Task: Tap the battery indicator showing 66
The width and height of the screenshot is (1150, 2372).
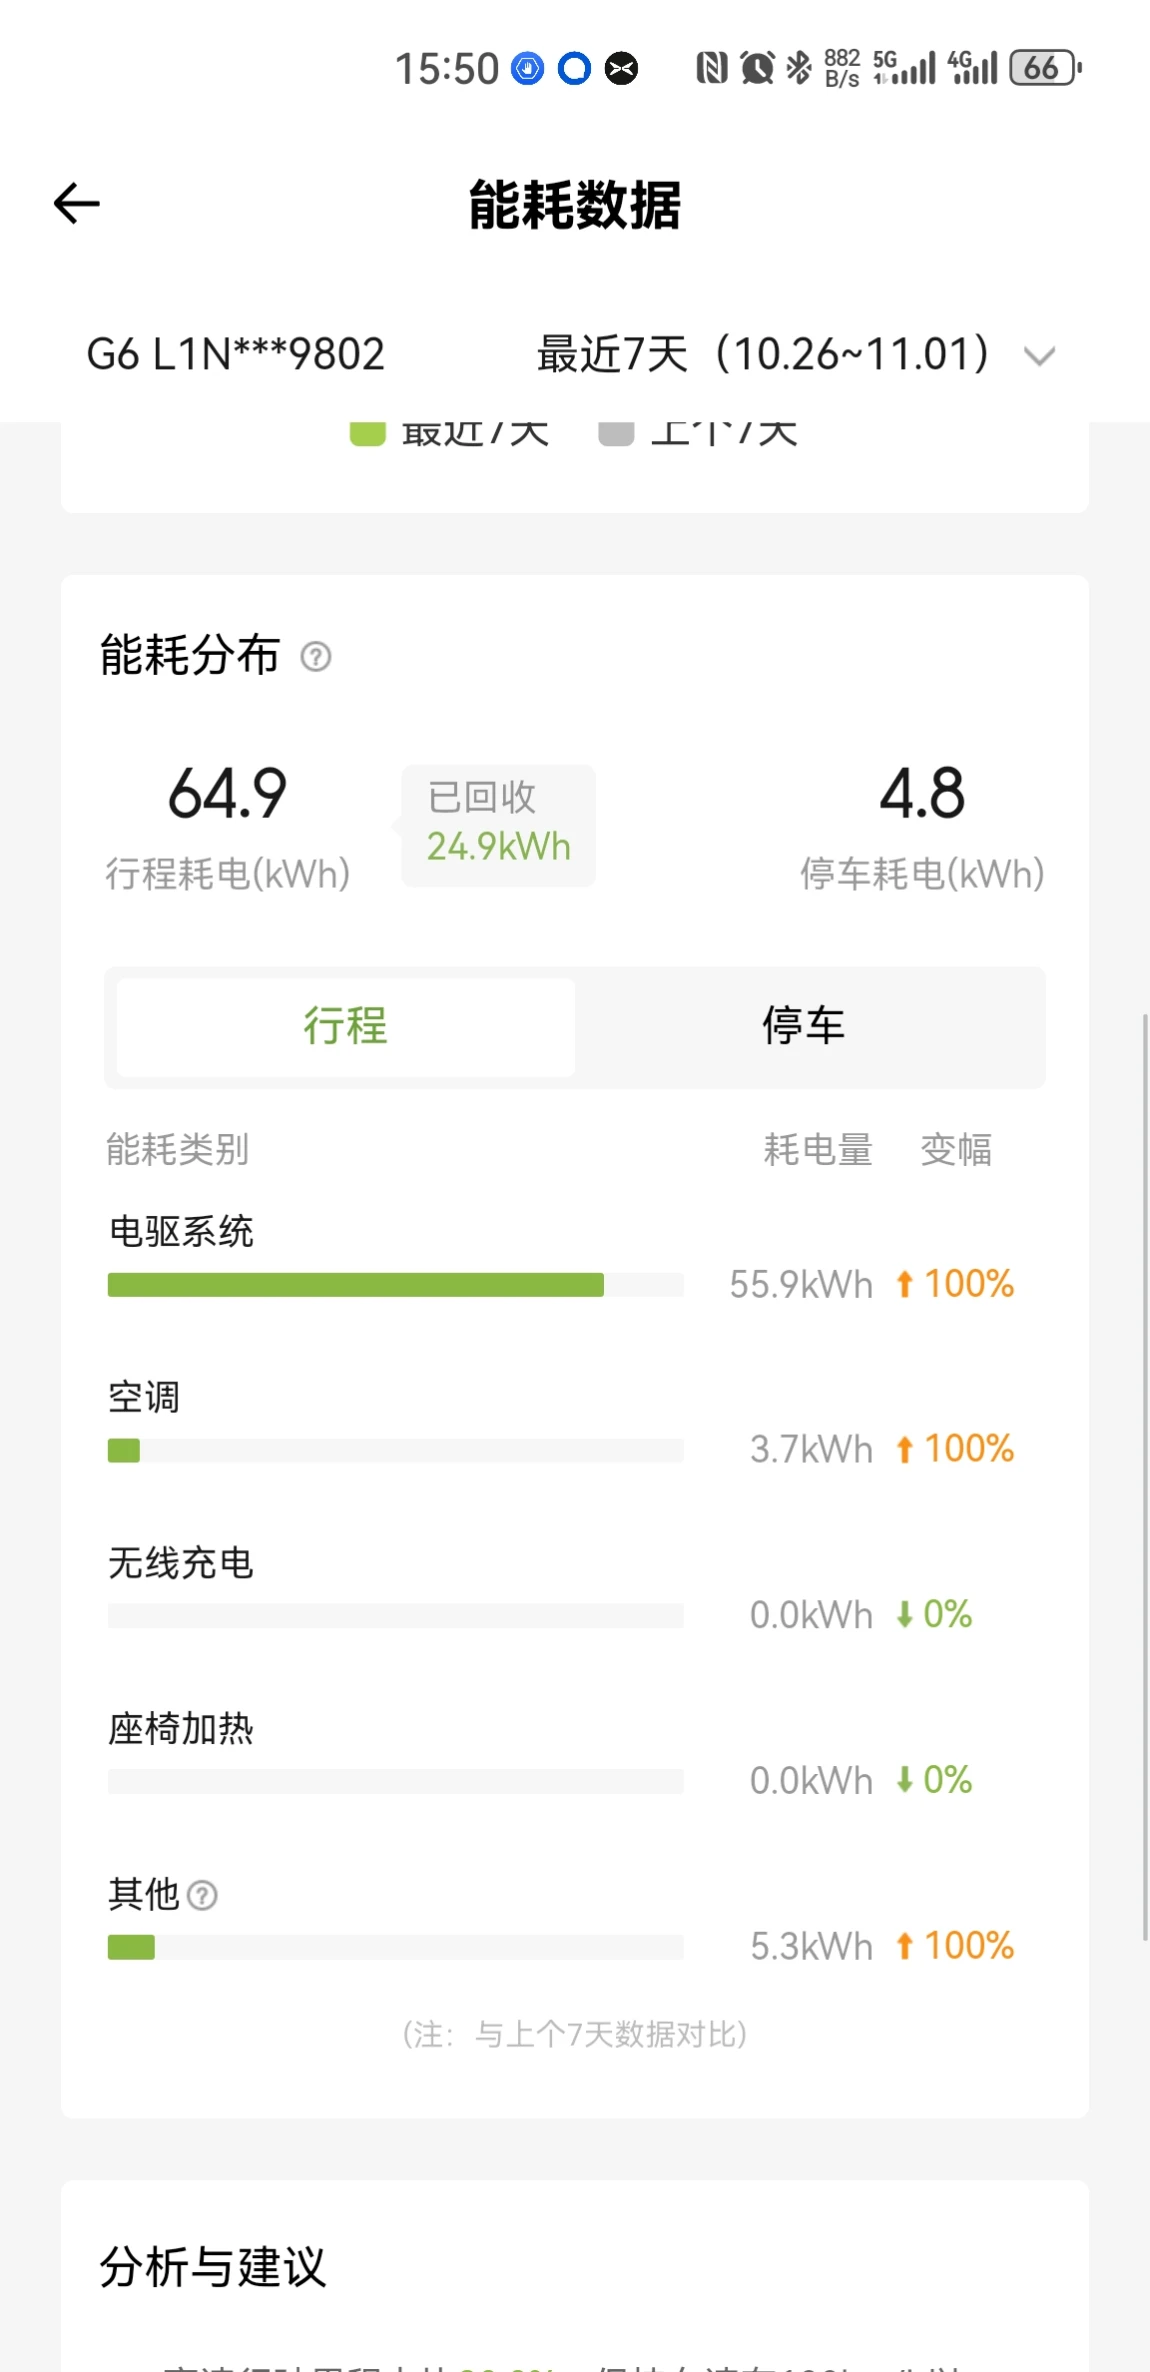Action: [1045, 68]
